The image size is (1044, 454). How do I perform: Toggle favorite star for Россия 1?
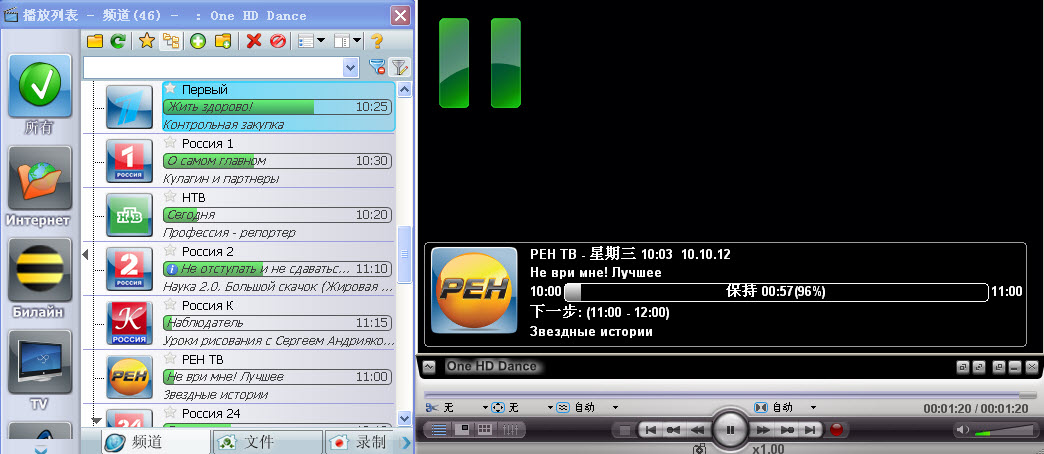click(170, 142)
